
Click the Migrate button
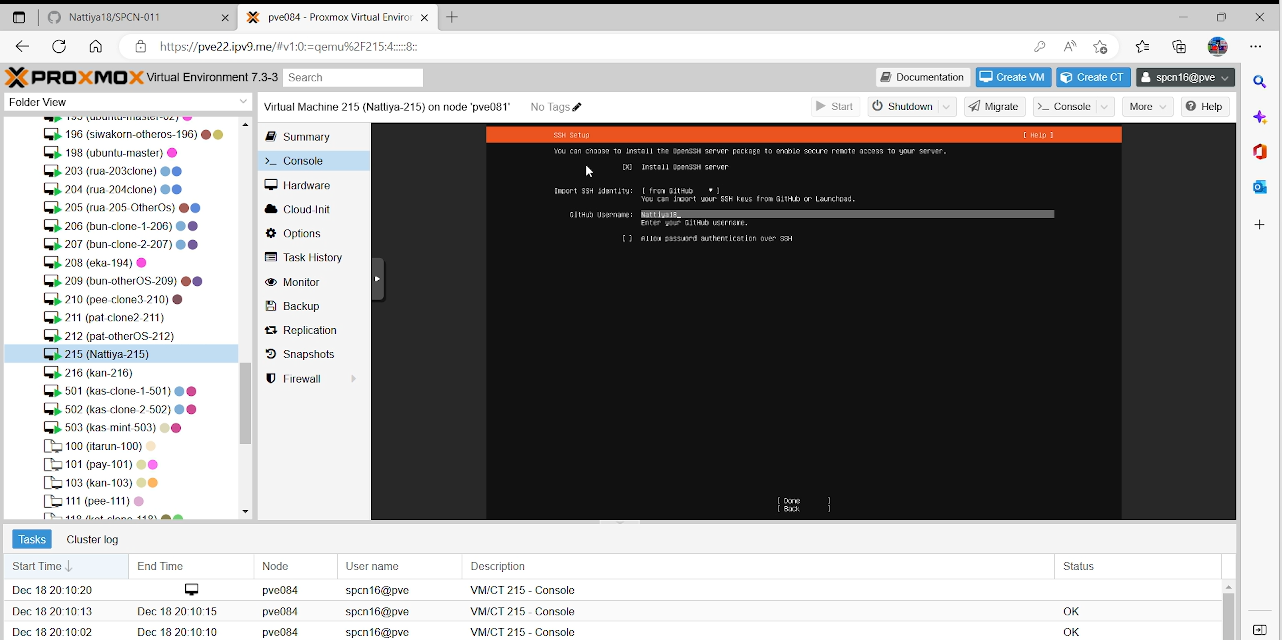tap(993, 106)
